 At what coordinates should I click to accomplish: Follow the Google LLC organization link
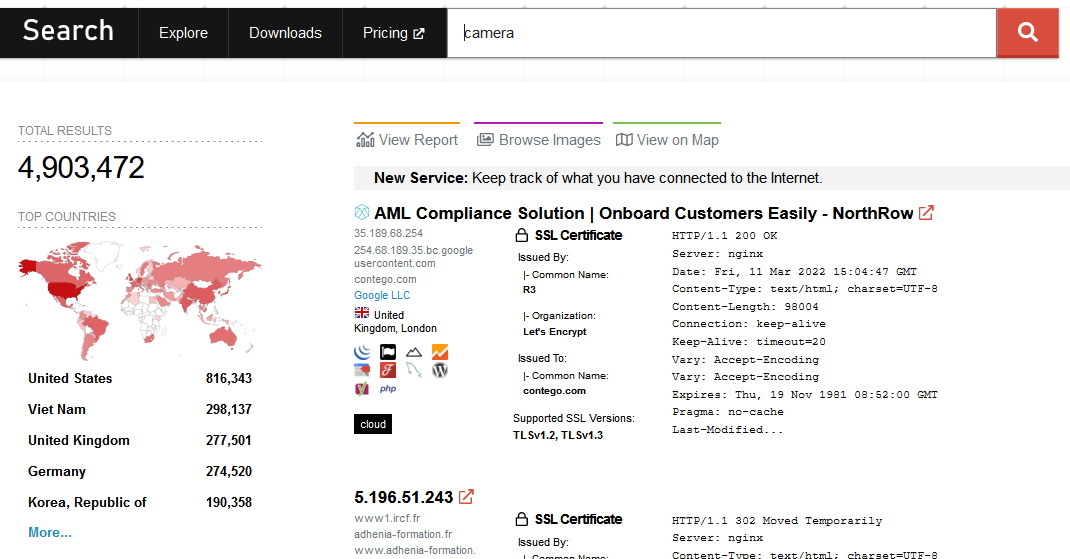(382, 295)
